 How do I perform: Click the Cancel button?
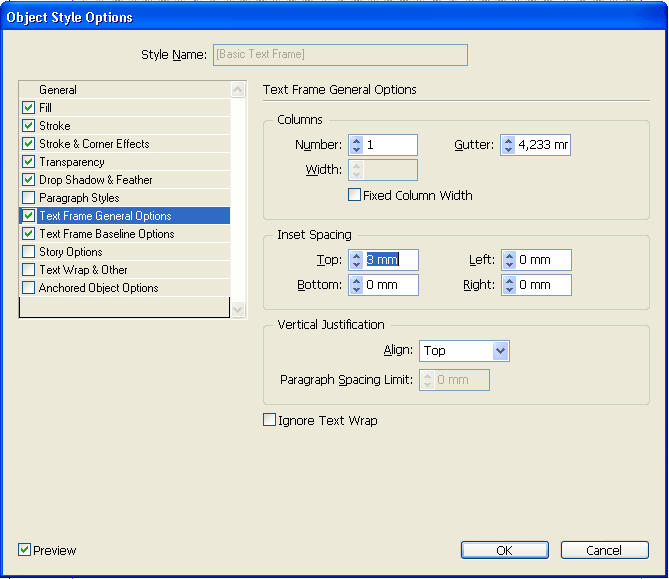point(605,550)
